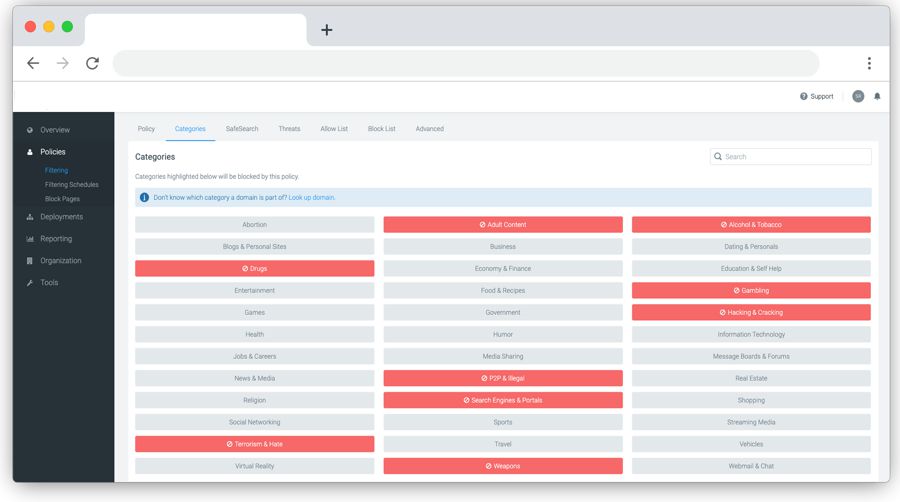The image size is (900, 502).
Task: Unblock the Terrorism & Hate category
Action: point(254,444)
